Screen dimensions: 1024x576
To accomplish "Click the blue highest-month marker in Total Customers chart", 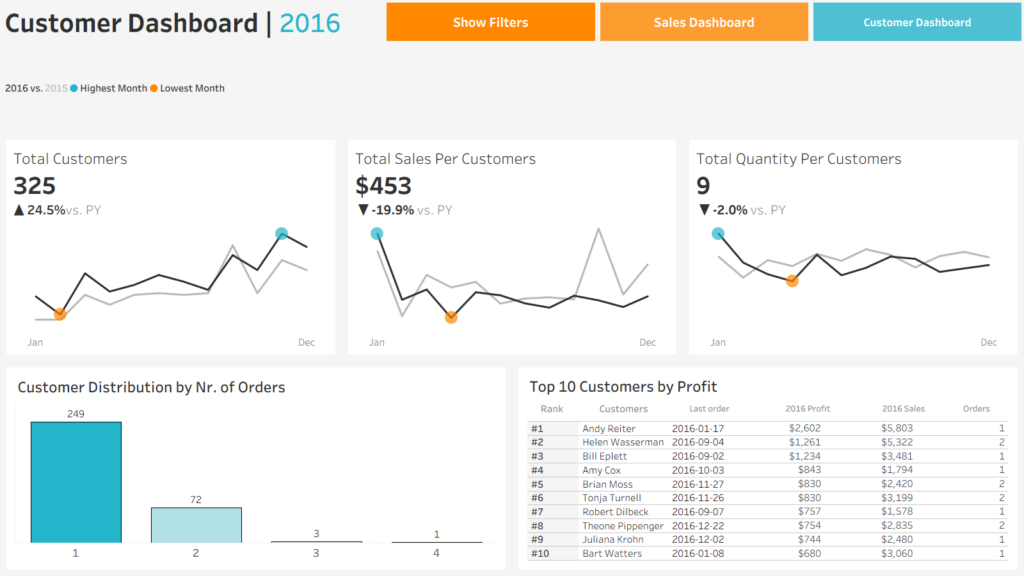I will pos(281,233).
